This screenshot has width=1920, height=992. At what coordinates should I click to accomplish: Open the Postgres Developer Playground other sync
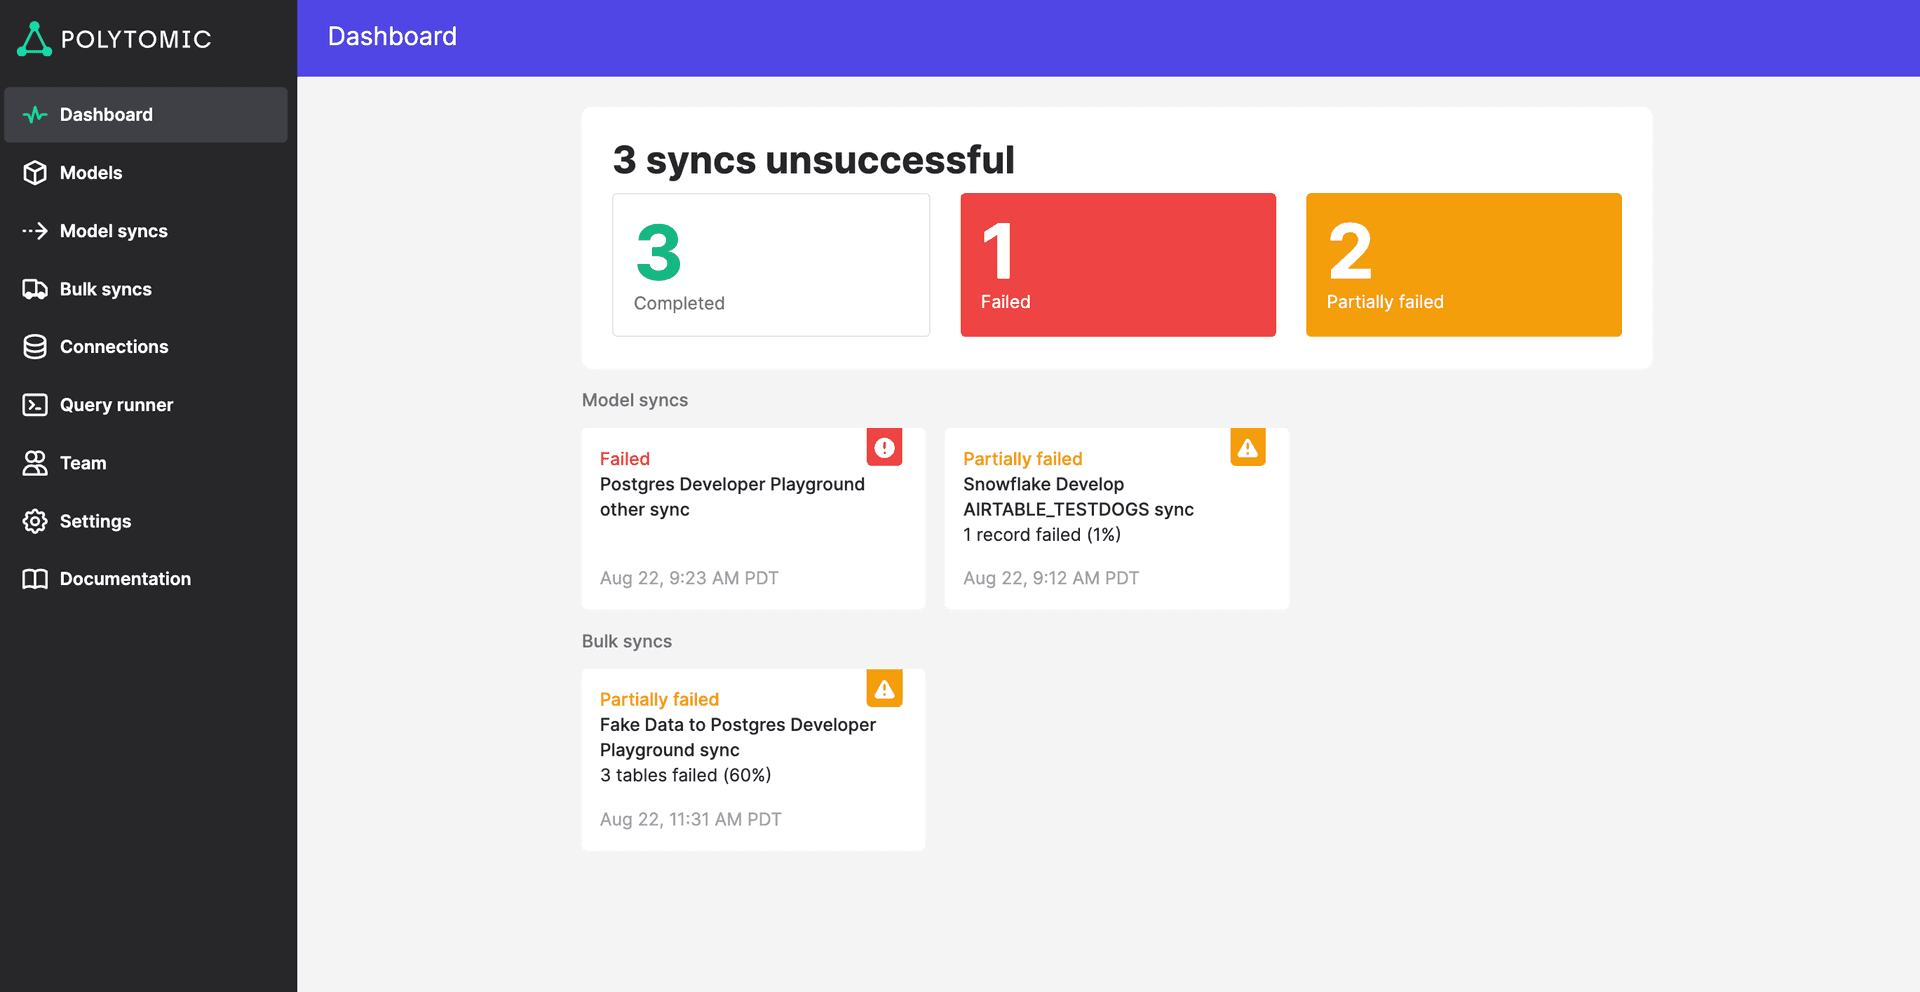(x=731, y=497)
